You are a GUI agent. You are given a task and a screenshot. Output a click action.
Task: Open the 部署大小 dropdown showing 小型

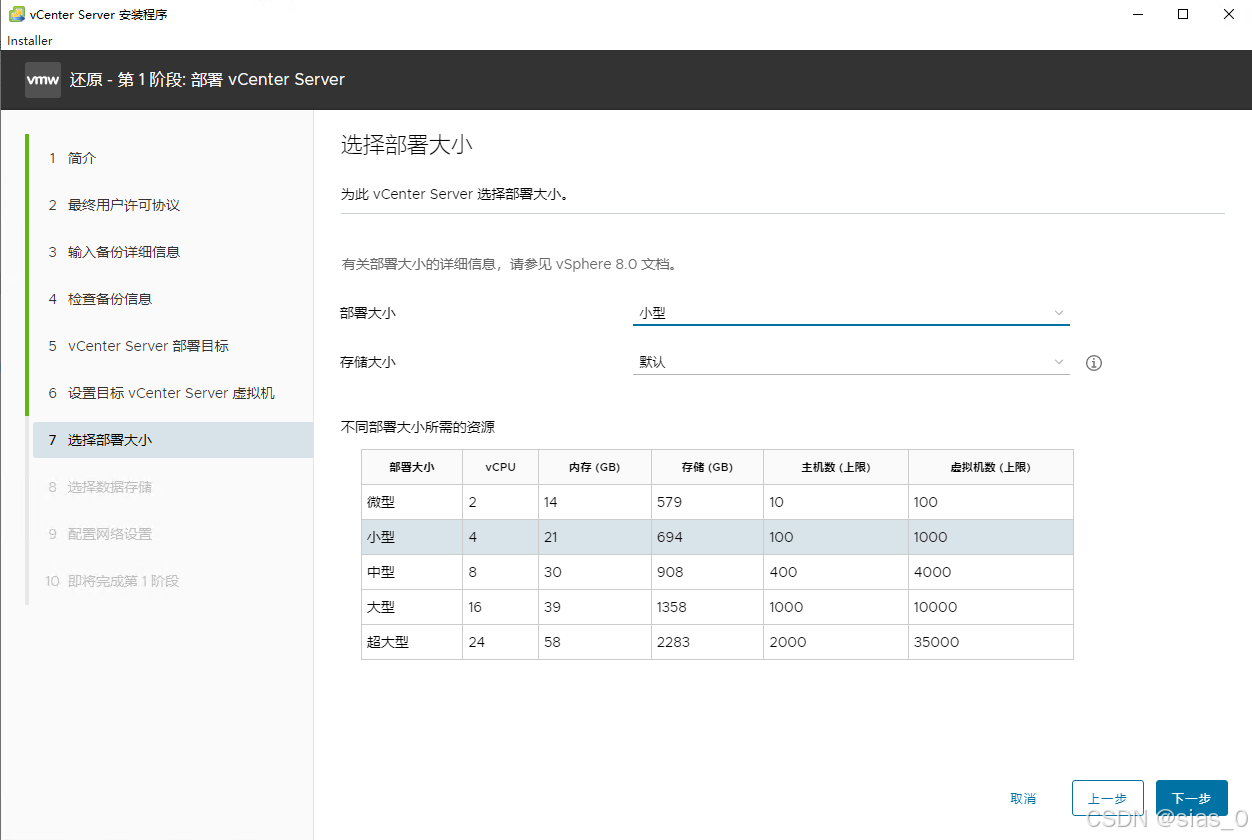[x=851, y=313]
